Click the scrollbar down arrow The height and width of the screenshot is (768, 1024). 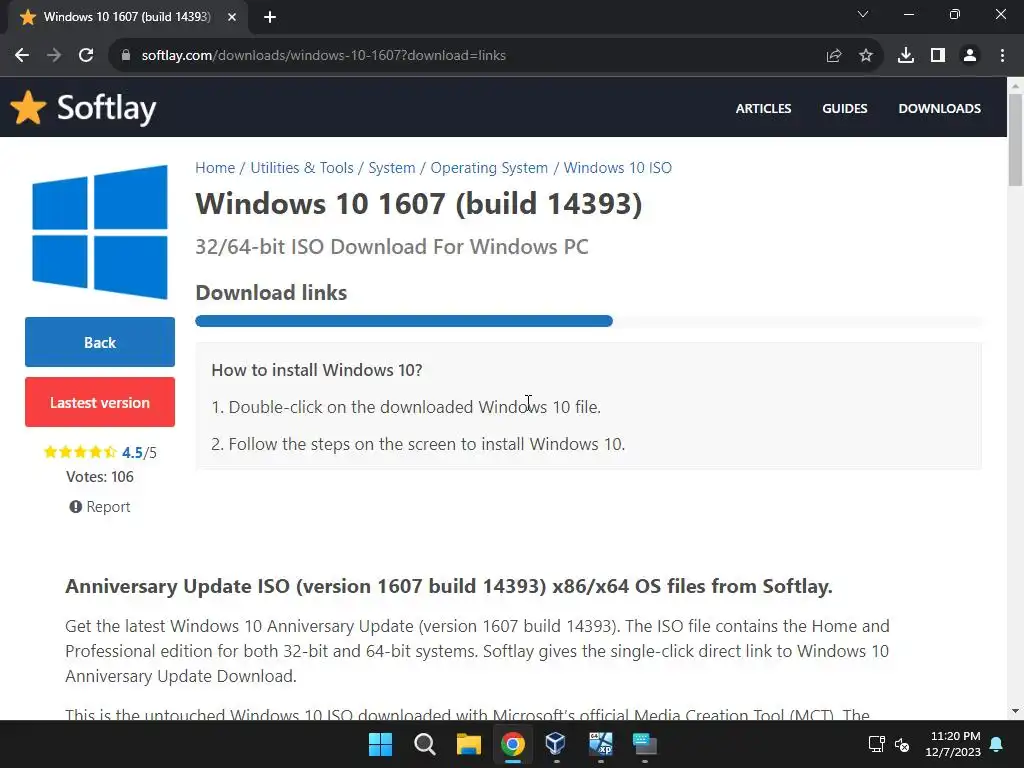pos(1015,711)
